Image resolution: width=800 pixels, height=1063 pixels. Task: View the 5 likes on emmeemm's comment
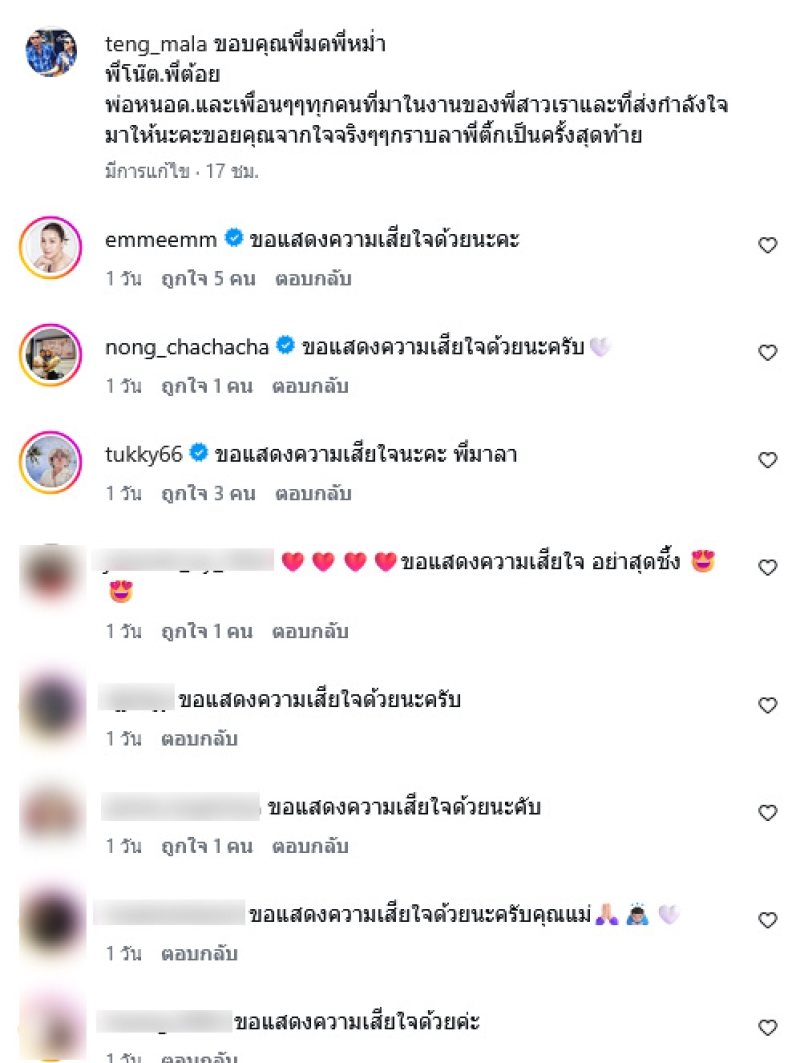208,279
